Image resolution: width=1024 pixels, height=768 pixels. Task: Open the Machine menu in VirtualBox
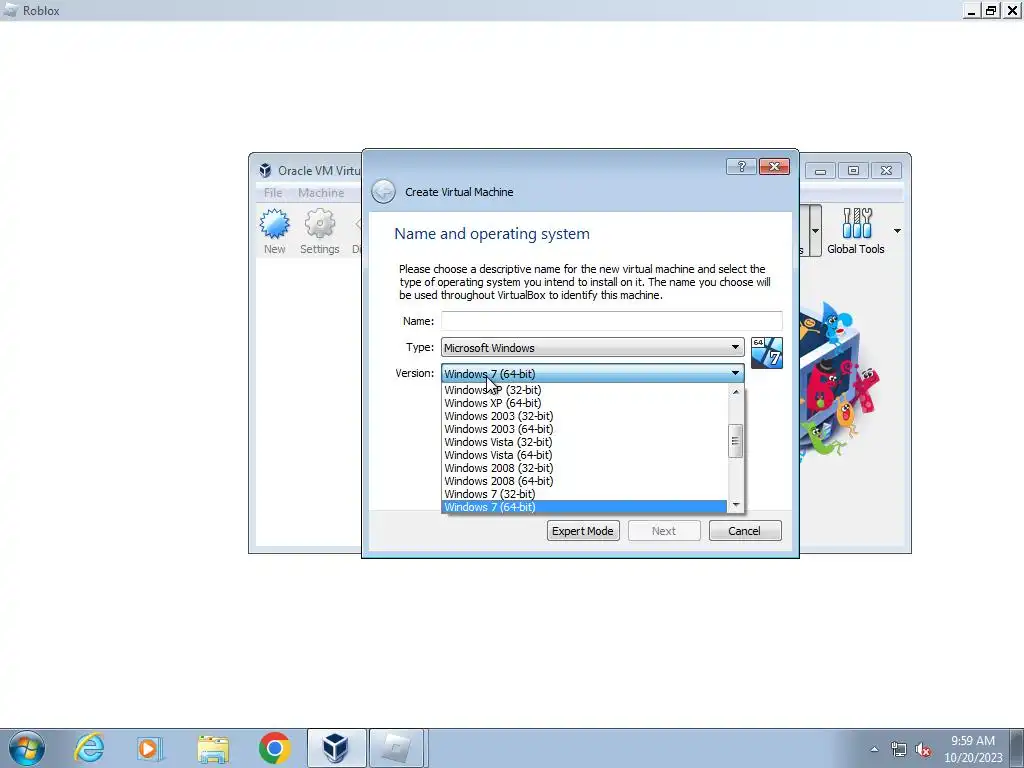pyautogui.click(x=321, y=193)
